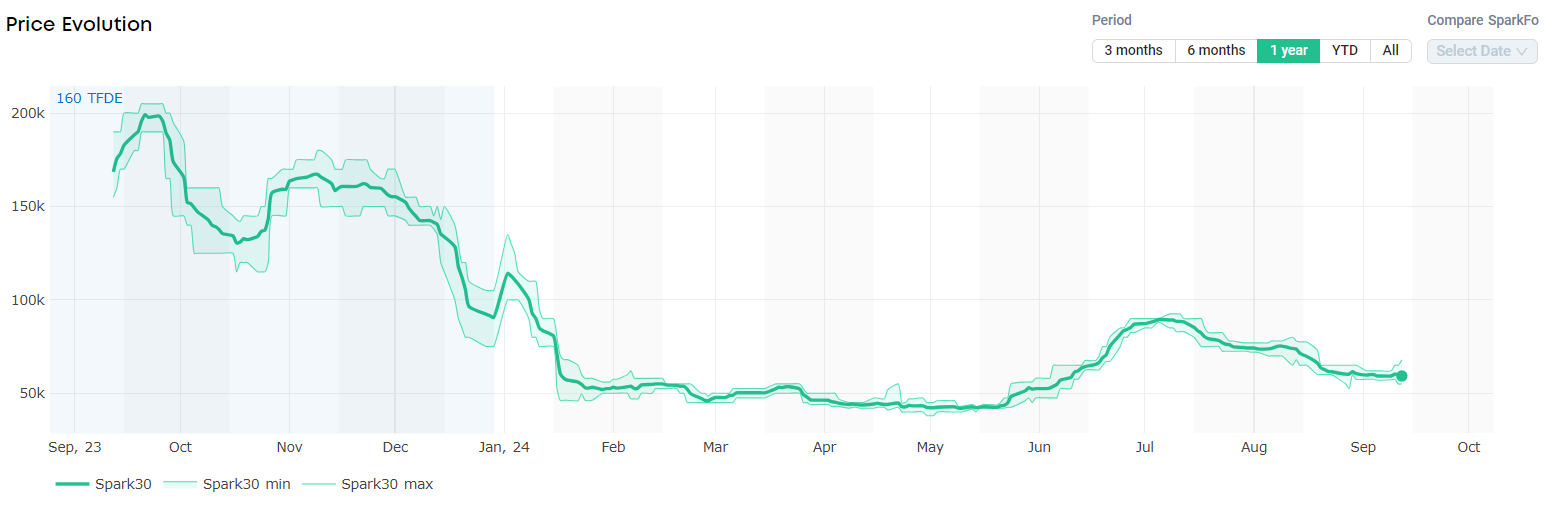
Task: Choose the 1 year period option
Action: click(1288, 51)
